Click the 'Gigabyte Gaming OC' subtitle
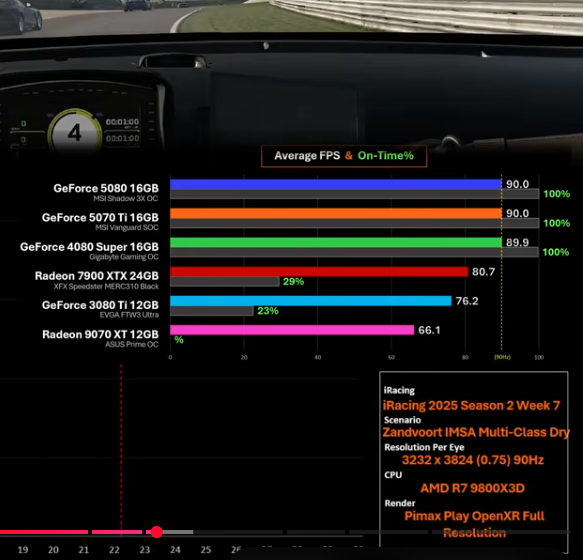583x560 pixels. (x=124, y=257)
